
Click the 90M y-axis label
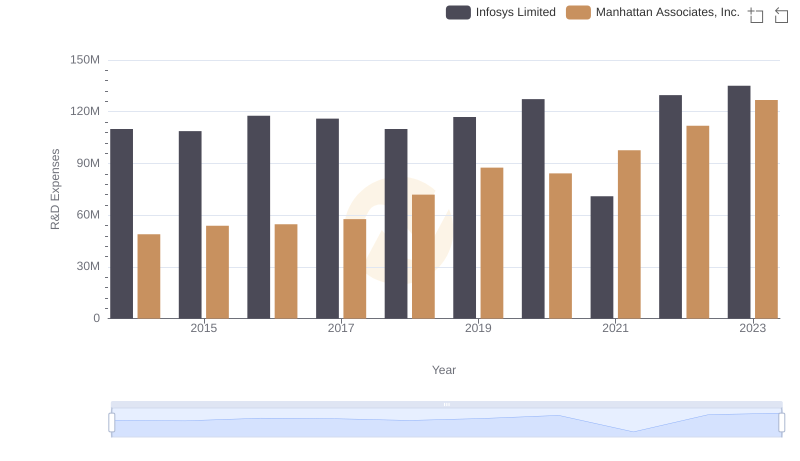click(x=88, y=164)
